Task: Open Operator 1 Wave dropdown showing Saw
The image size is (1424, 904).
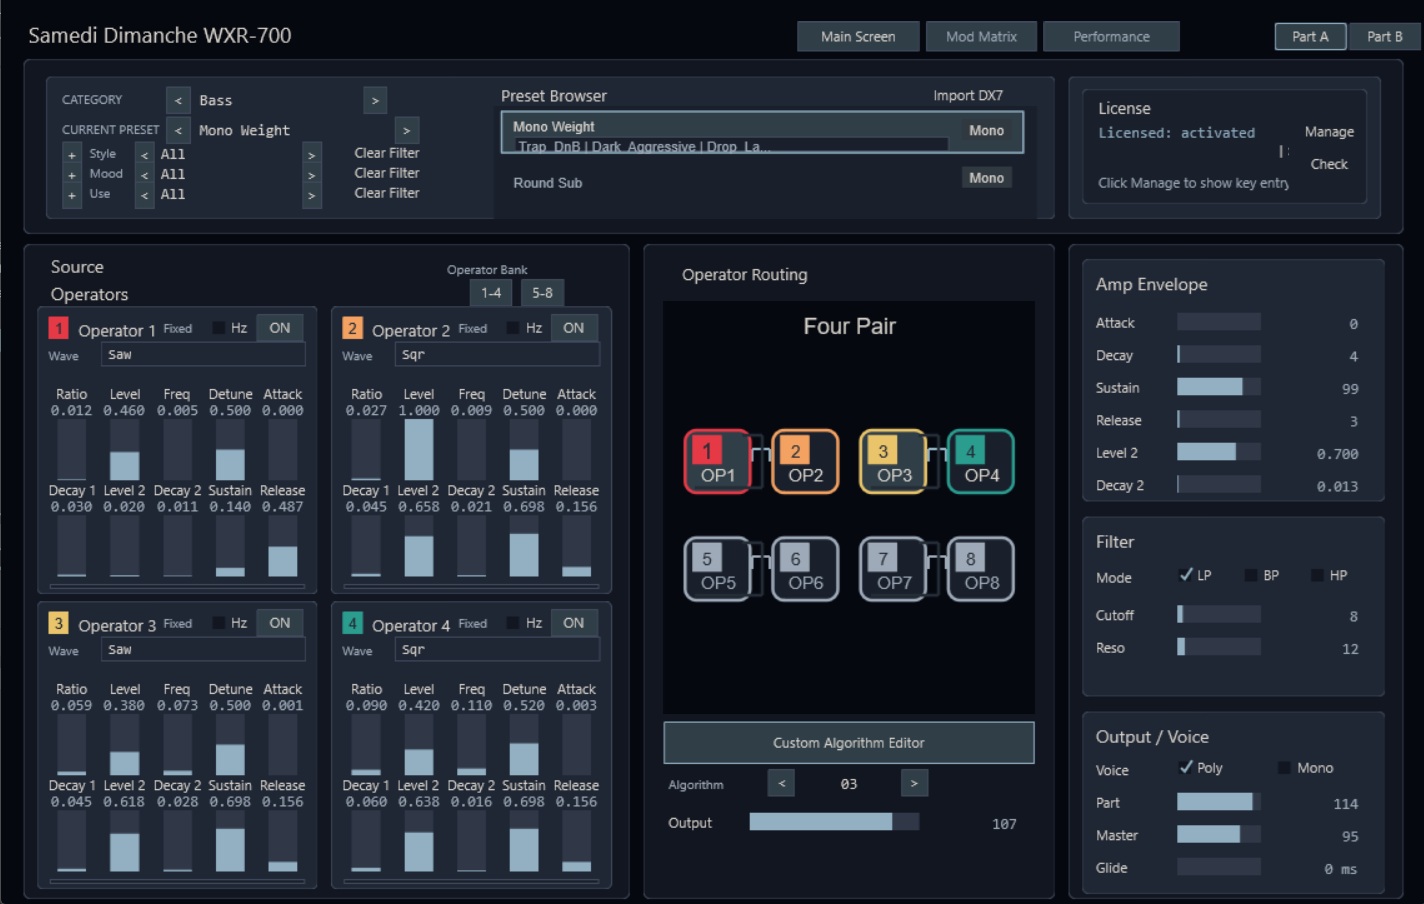Action: pos(203,355)
